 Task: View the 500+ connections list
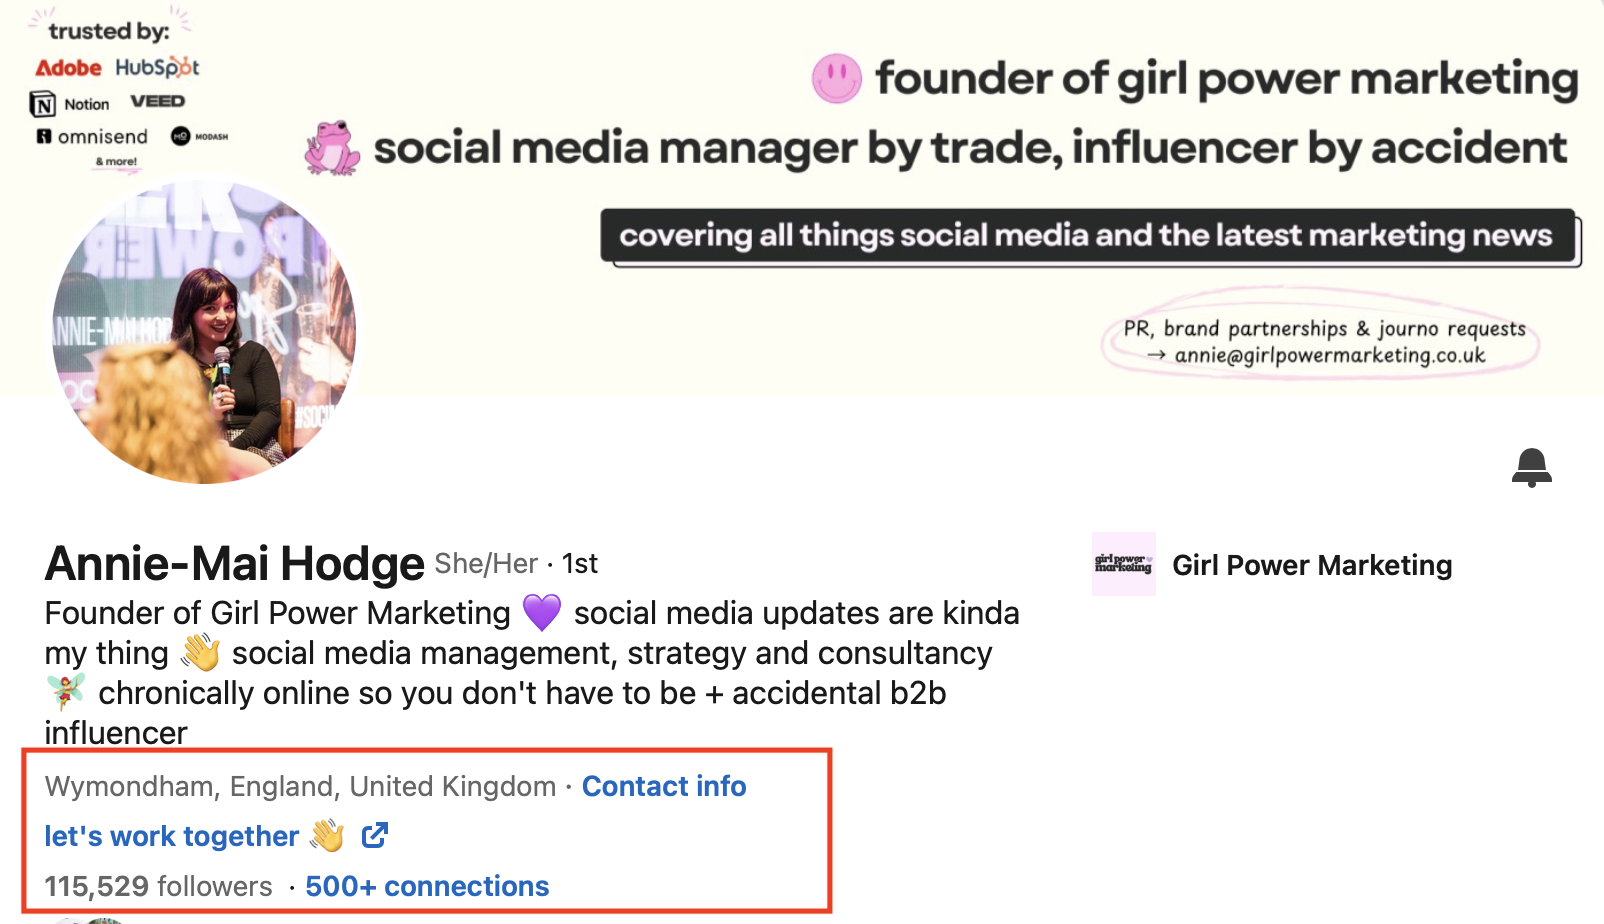coord(427,886)
